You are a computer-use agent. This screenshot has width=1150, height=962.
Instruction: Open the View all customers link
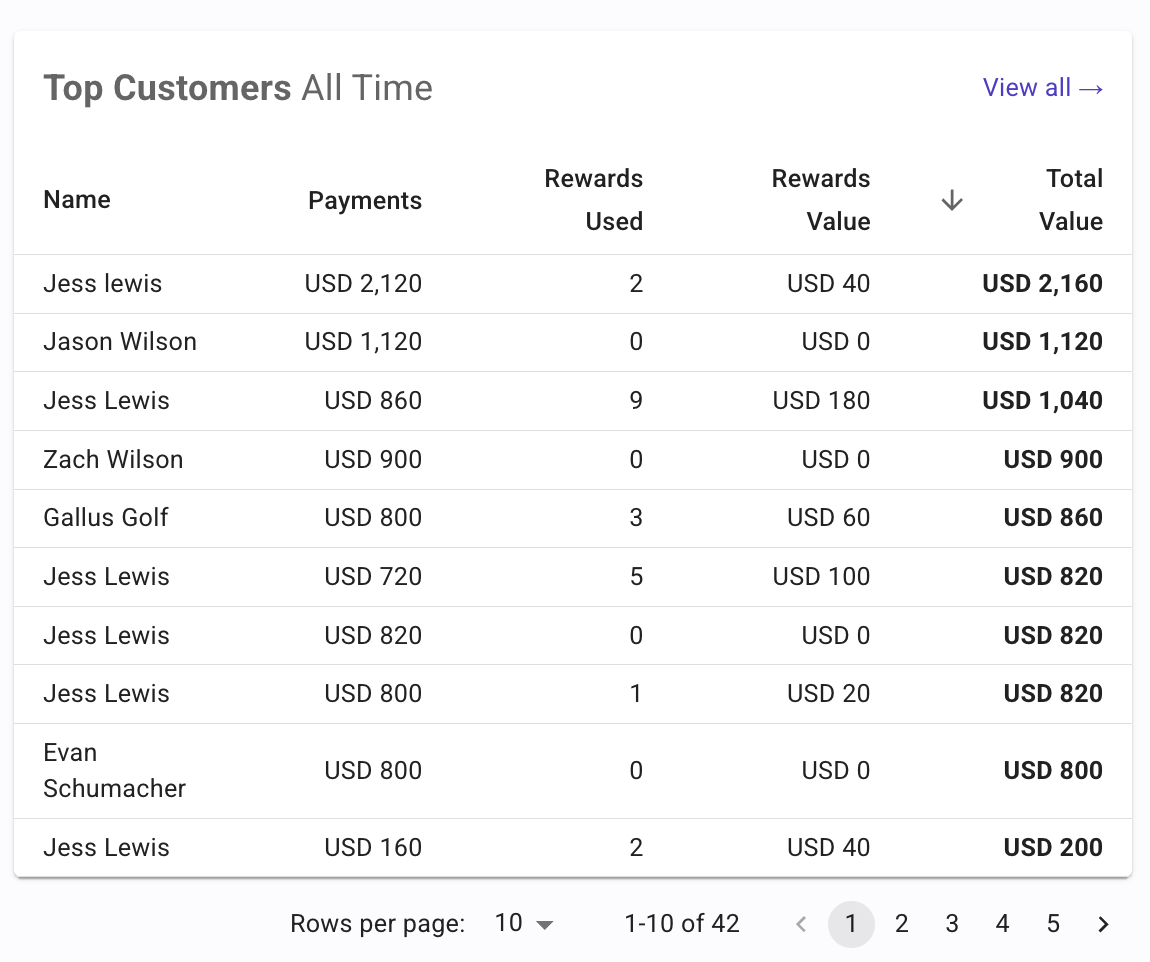pos(1043,88)
